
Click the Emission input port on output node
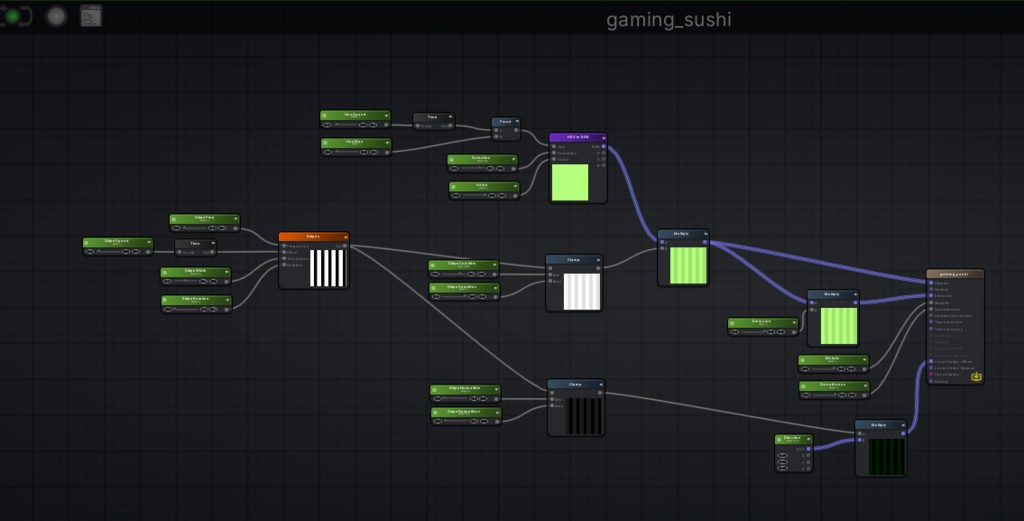tap(931, 296)
